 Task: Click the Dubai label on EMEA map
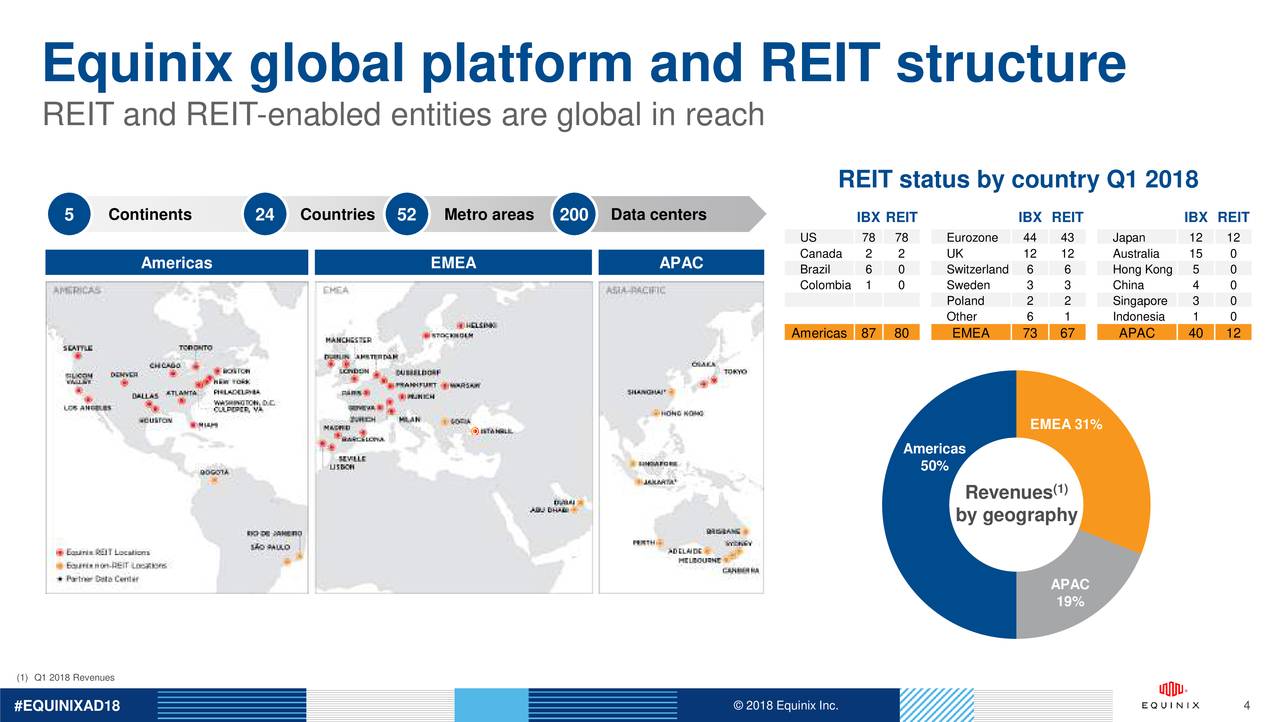(565, 503)
